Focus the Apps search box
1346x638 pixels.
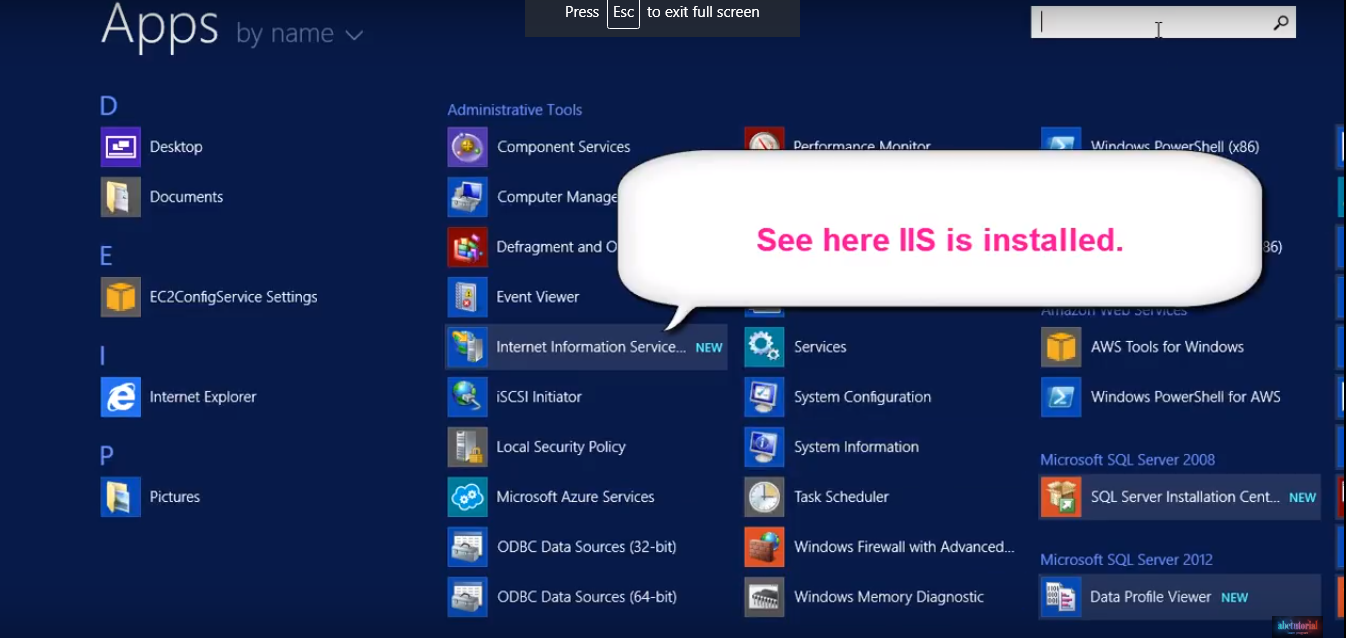click(x=1163, y=22)
